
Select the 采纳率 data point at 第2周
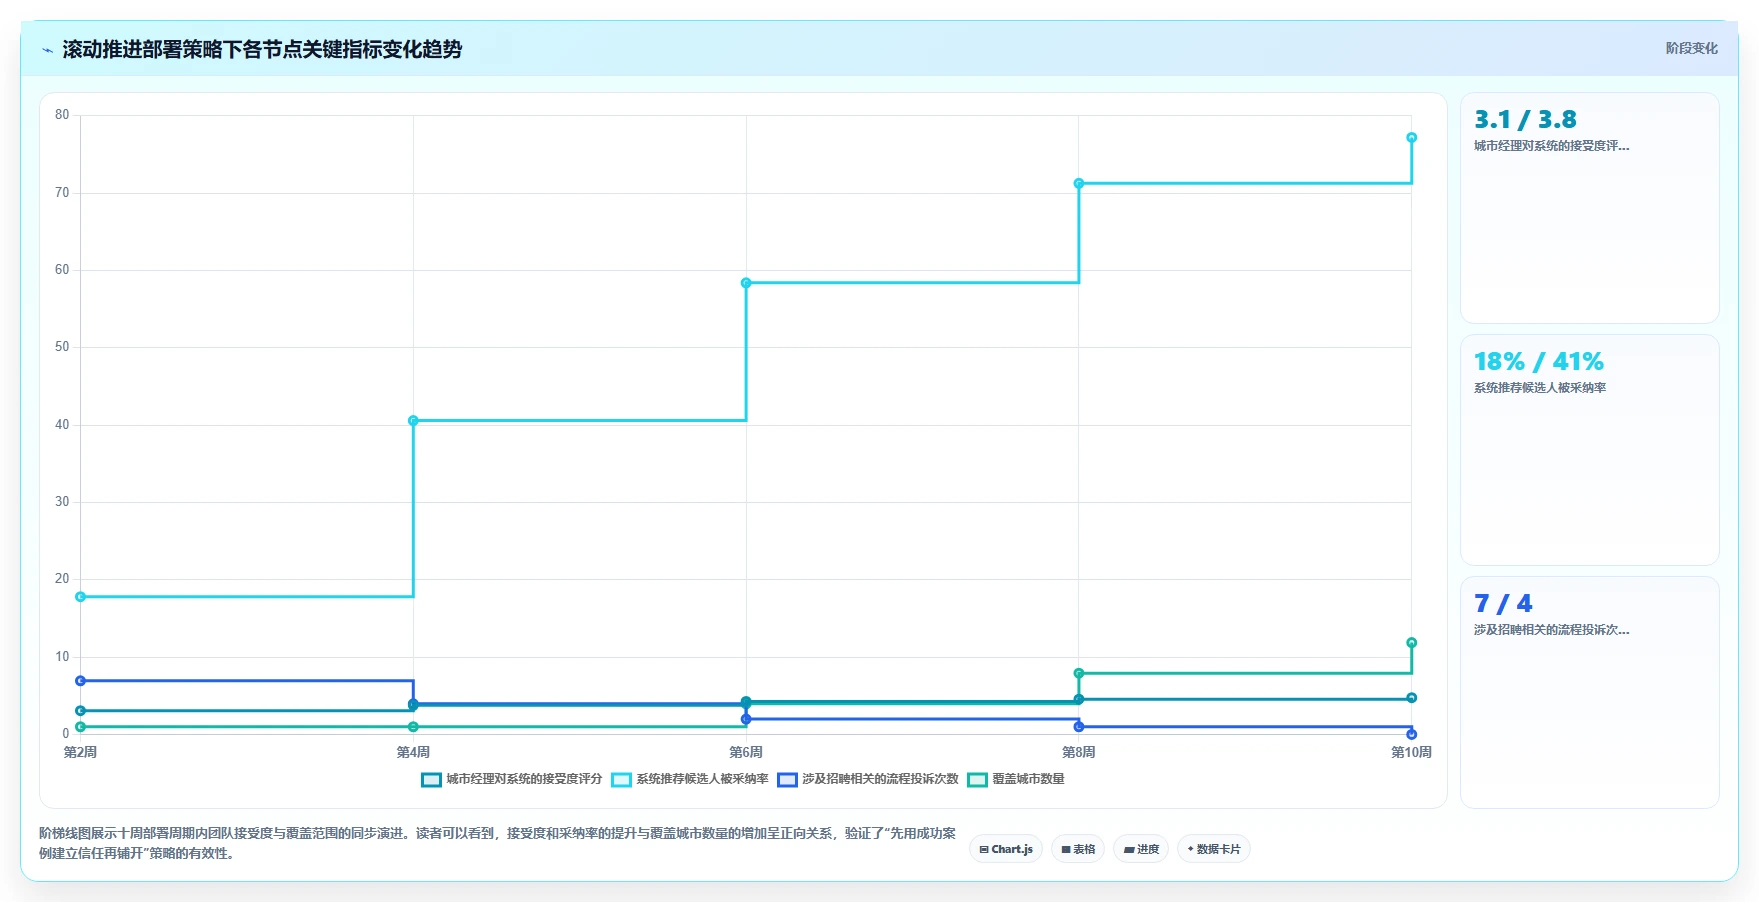pyautogui.click(x=81, y=597)
